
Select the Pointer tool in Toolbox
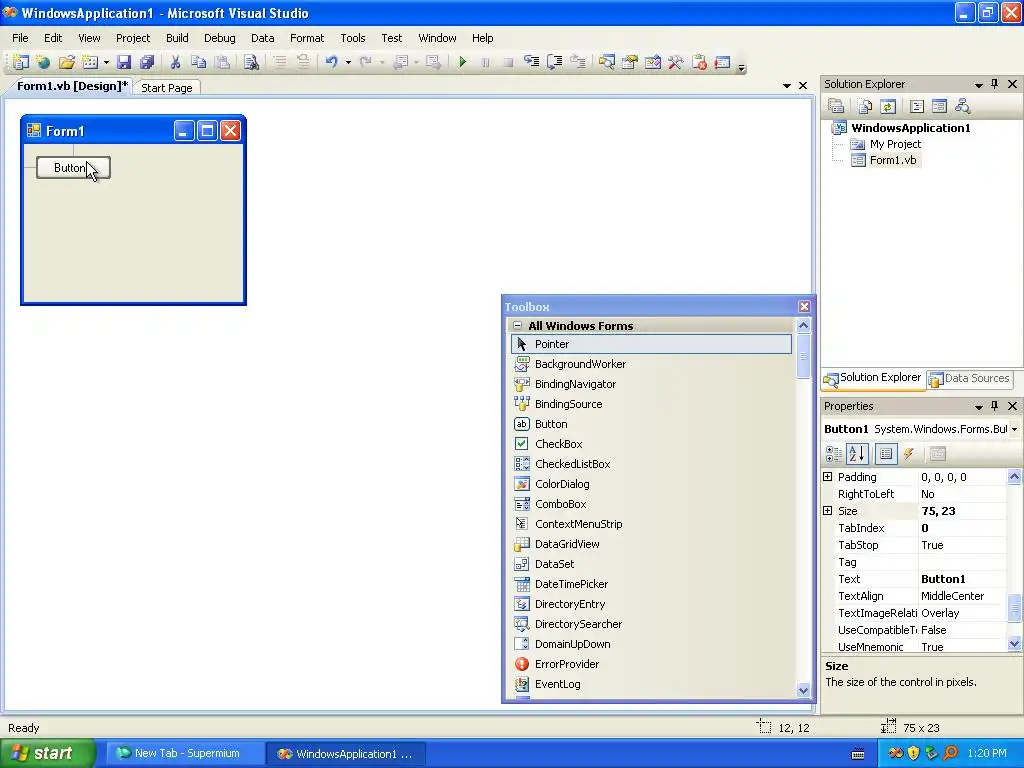click(652, 344)
